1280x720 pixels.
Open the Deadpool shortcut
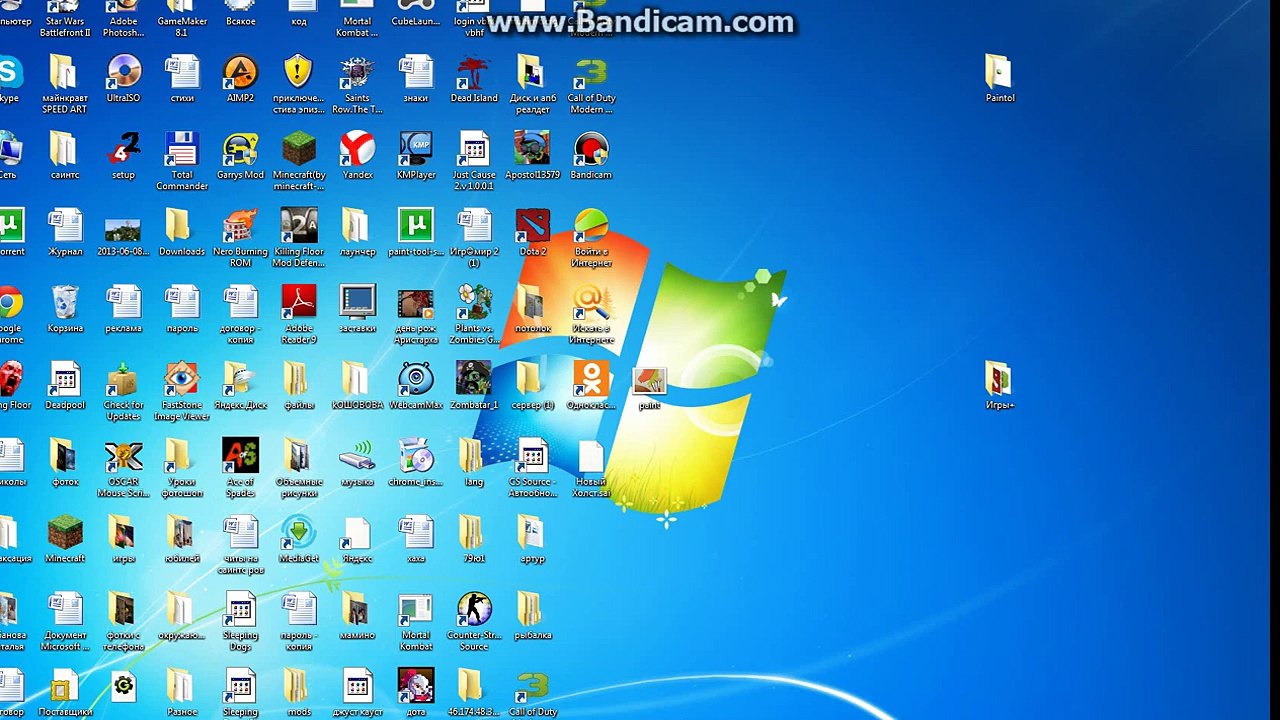click(x=65, y=386)
